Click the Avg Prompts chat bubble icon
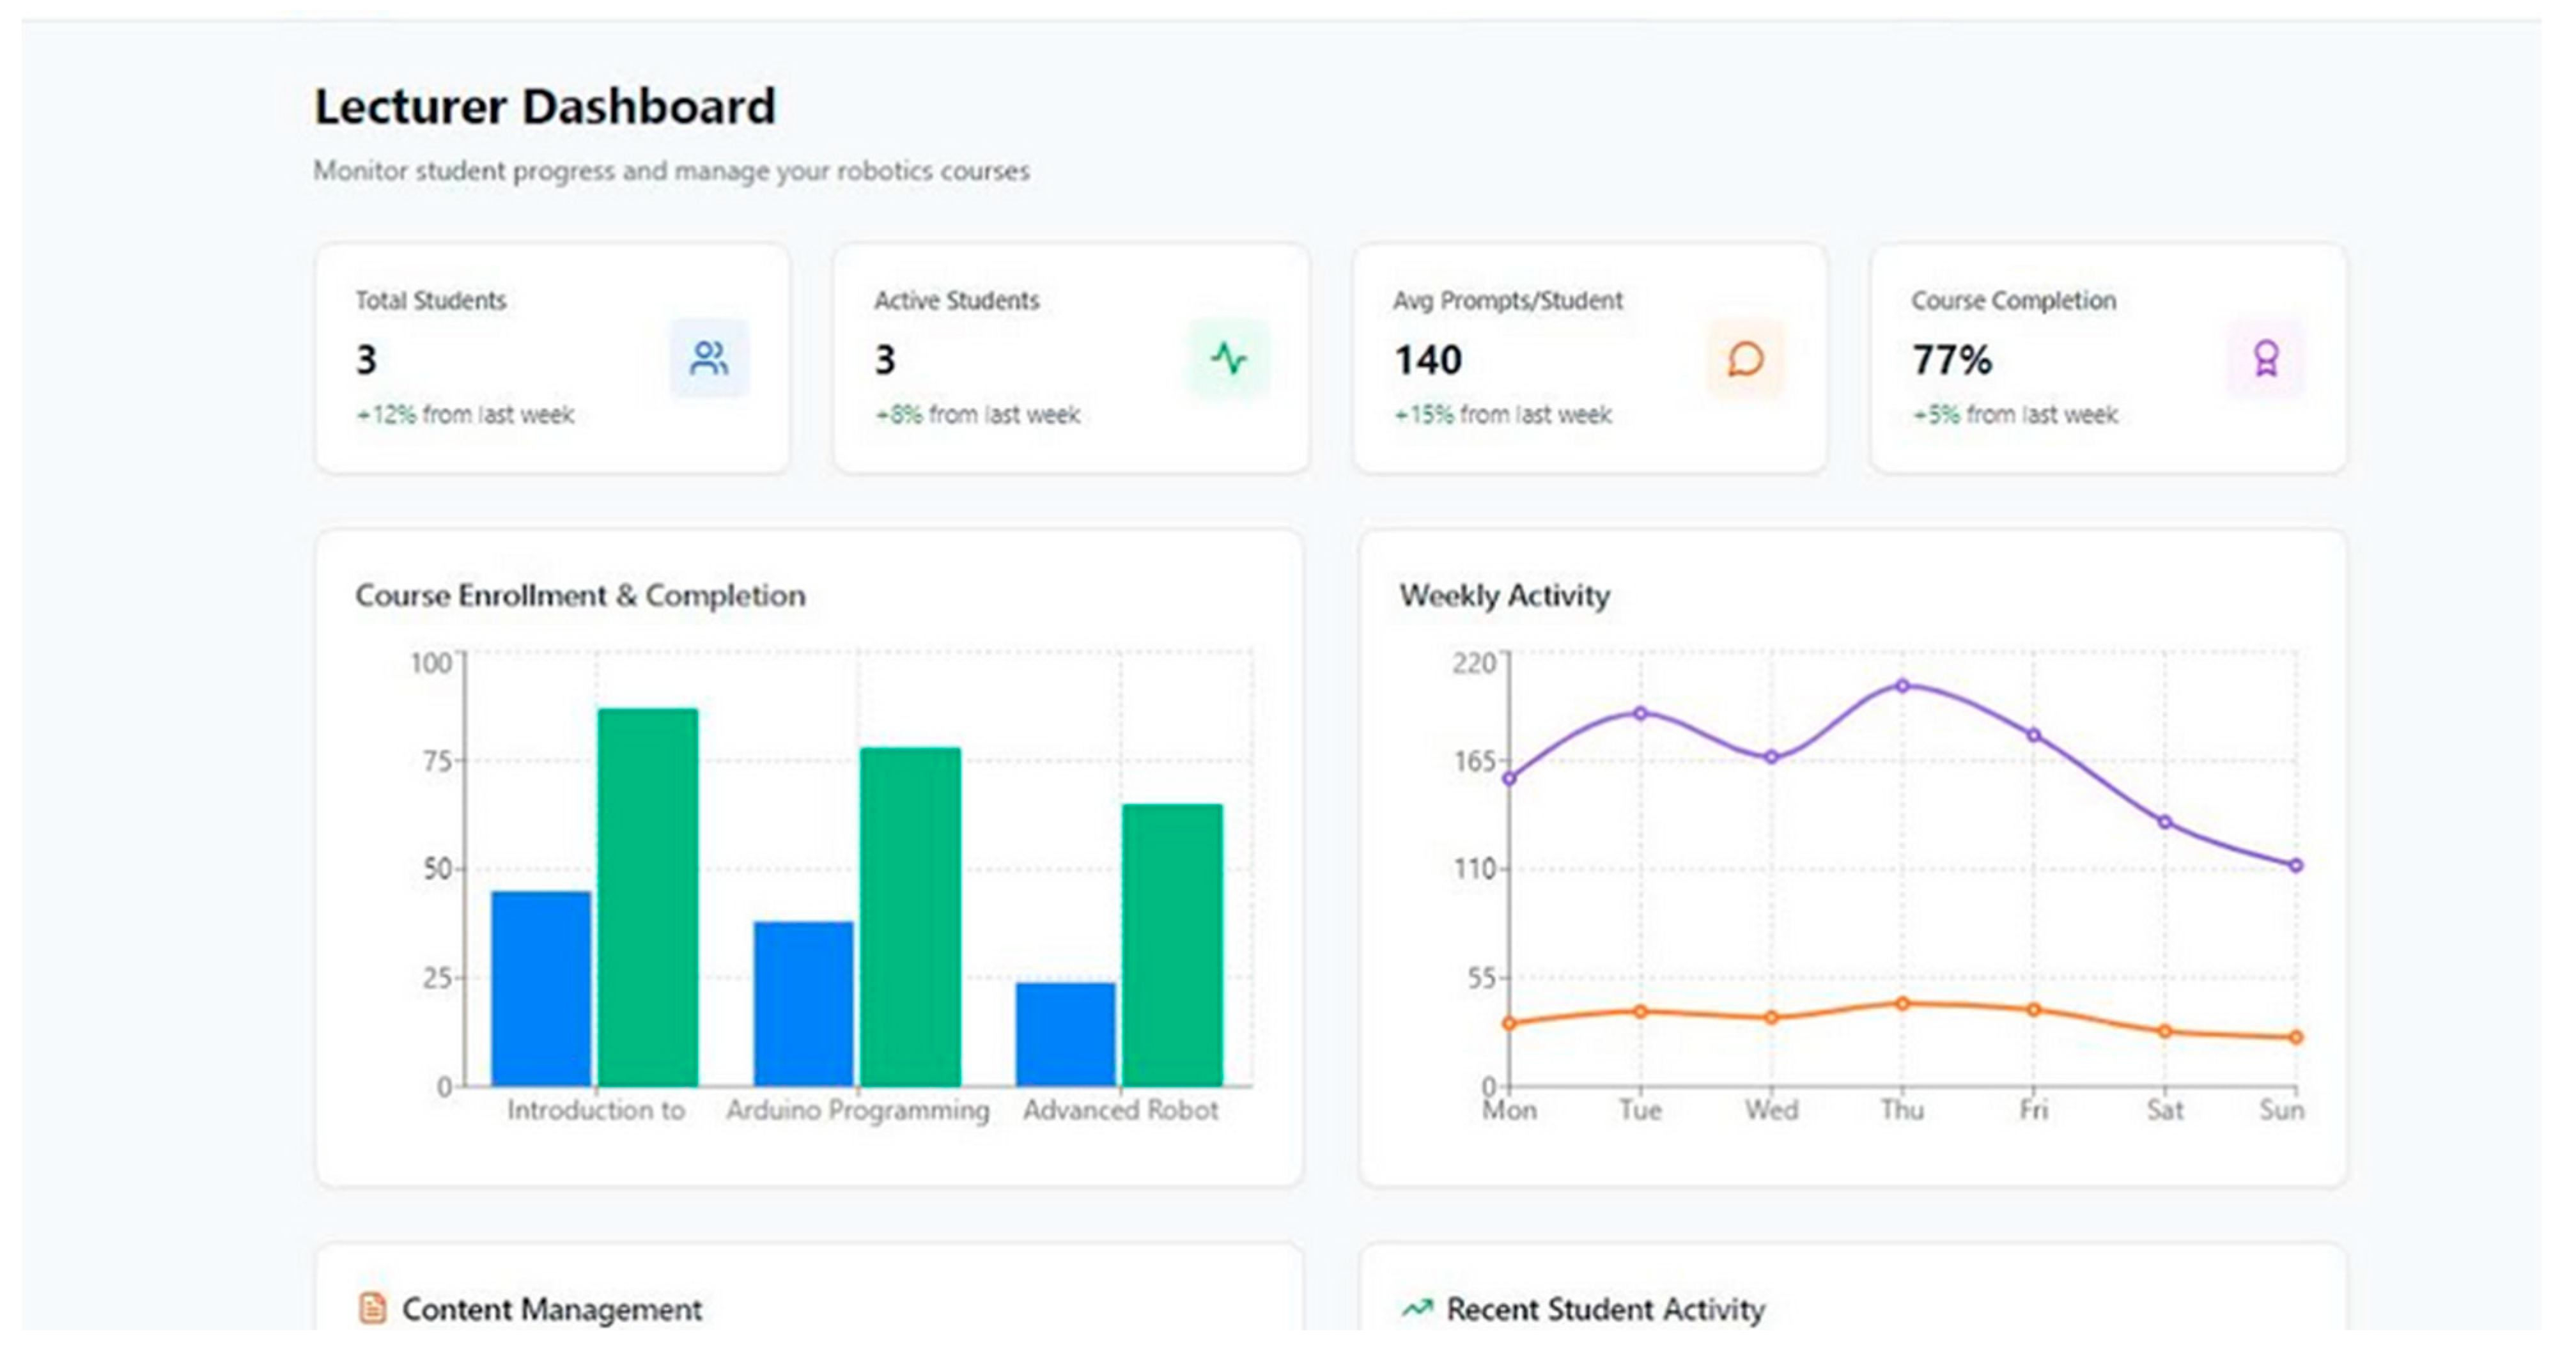Viewport: 2576px width, 1370px height. tap(1745, 358)
